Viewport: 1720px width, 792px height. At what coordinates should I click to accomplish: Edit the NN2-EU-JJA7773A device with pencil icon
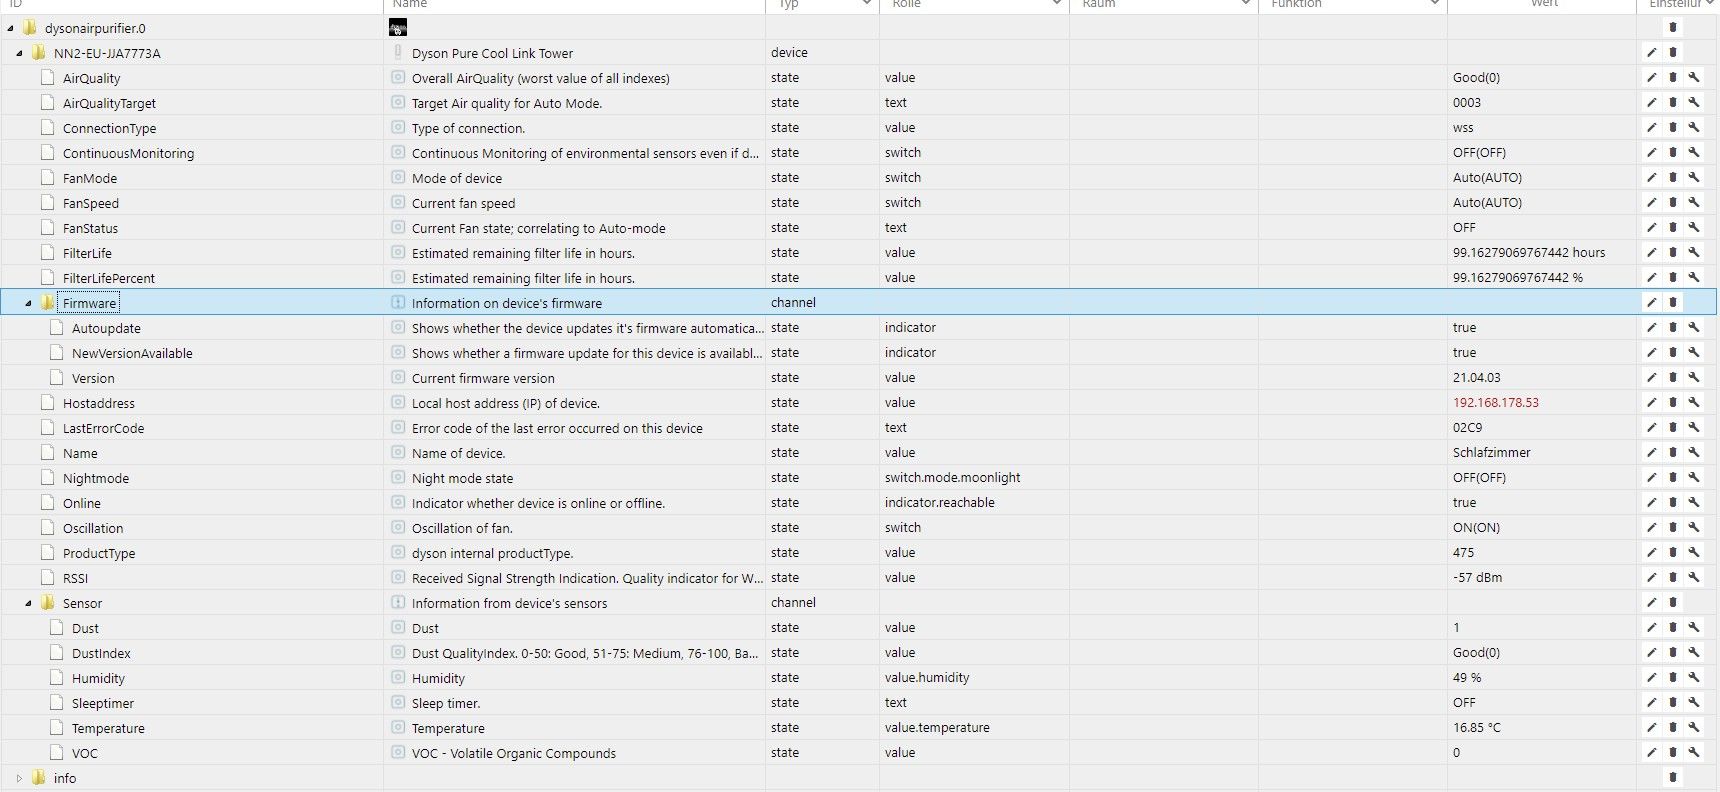point(1651,53)
